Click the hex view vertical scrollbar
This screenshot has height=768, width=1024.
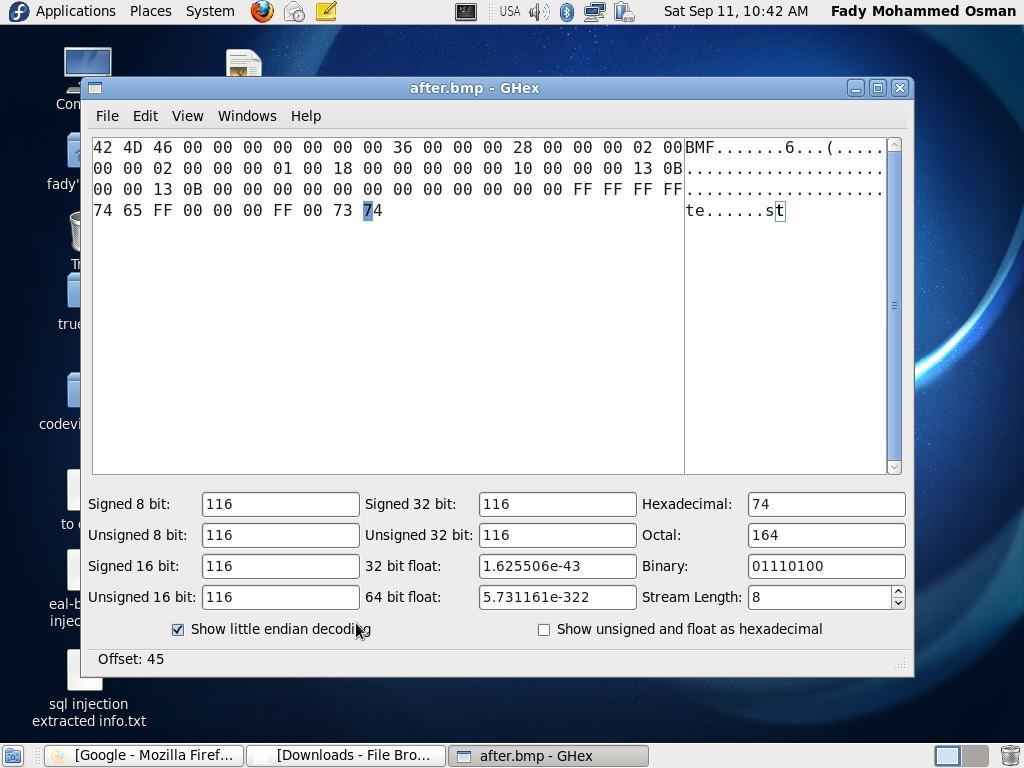tap(894, 305)
